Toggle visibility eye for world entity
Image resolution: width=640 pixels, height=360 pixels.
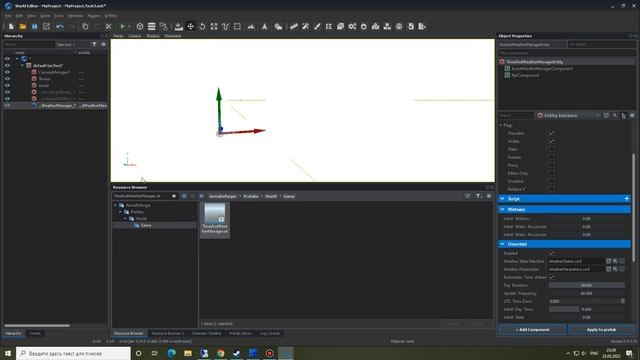coord(7,86)
